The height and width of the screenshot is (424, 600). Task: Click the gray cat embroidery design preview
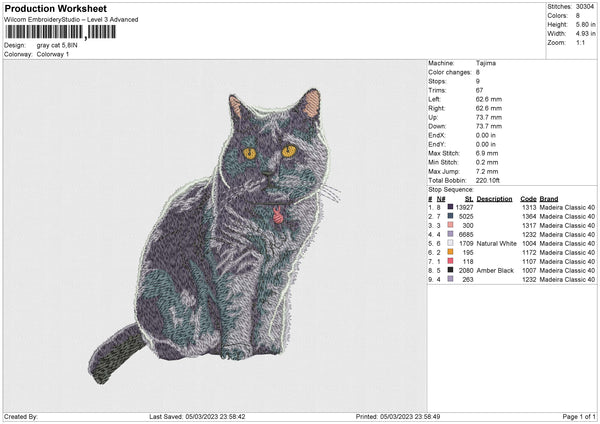pos(215,236)
